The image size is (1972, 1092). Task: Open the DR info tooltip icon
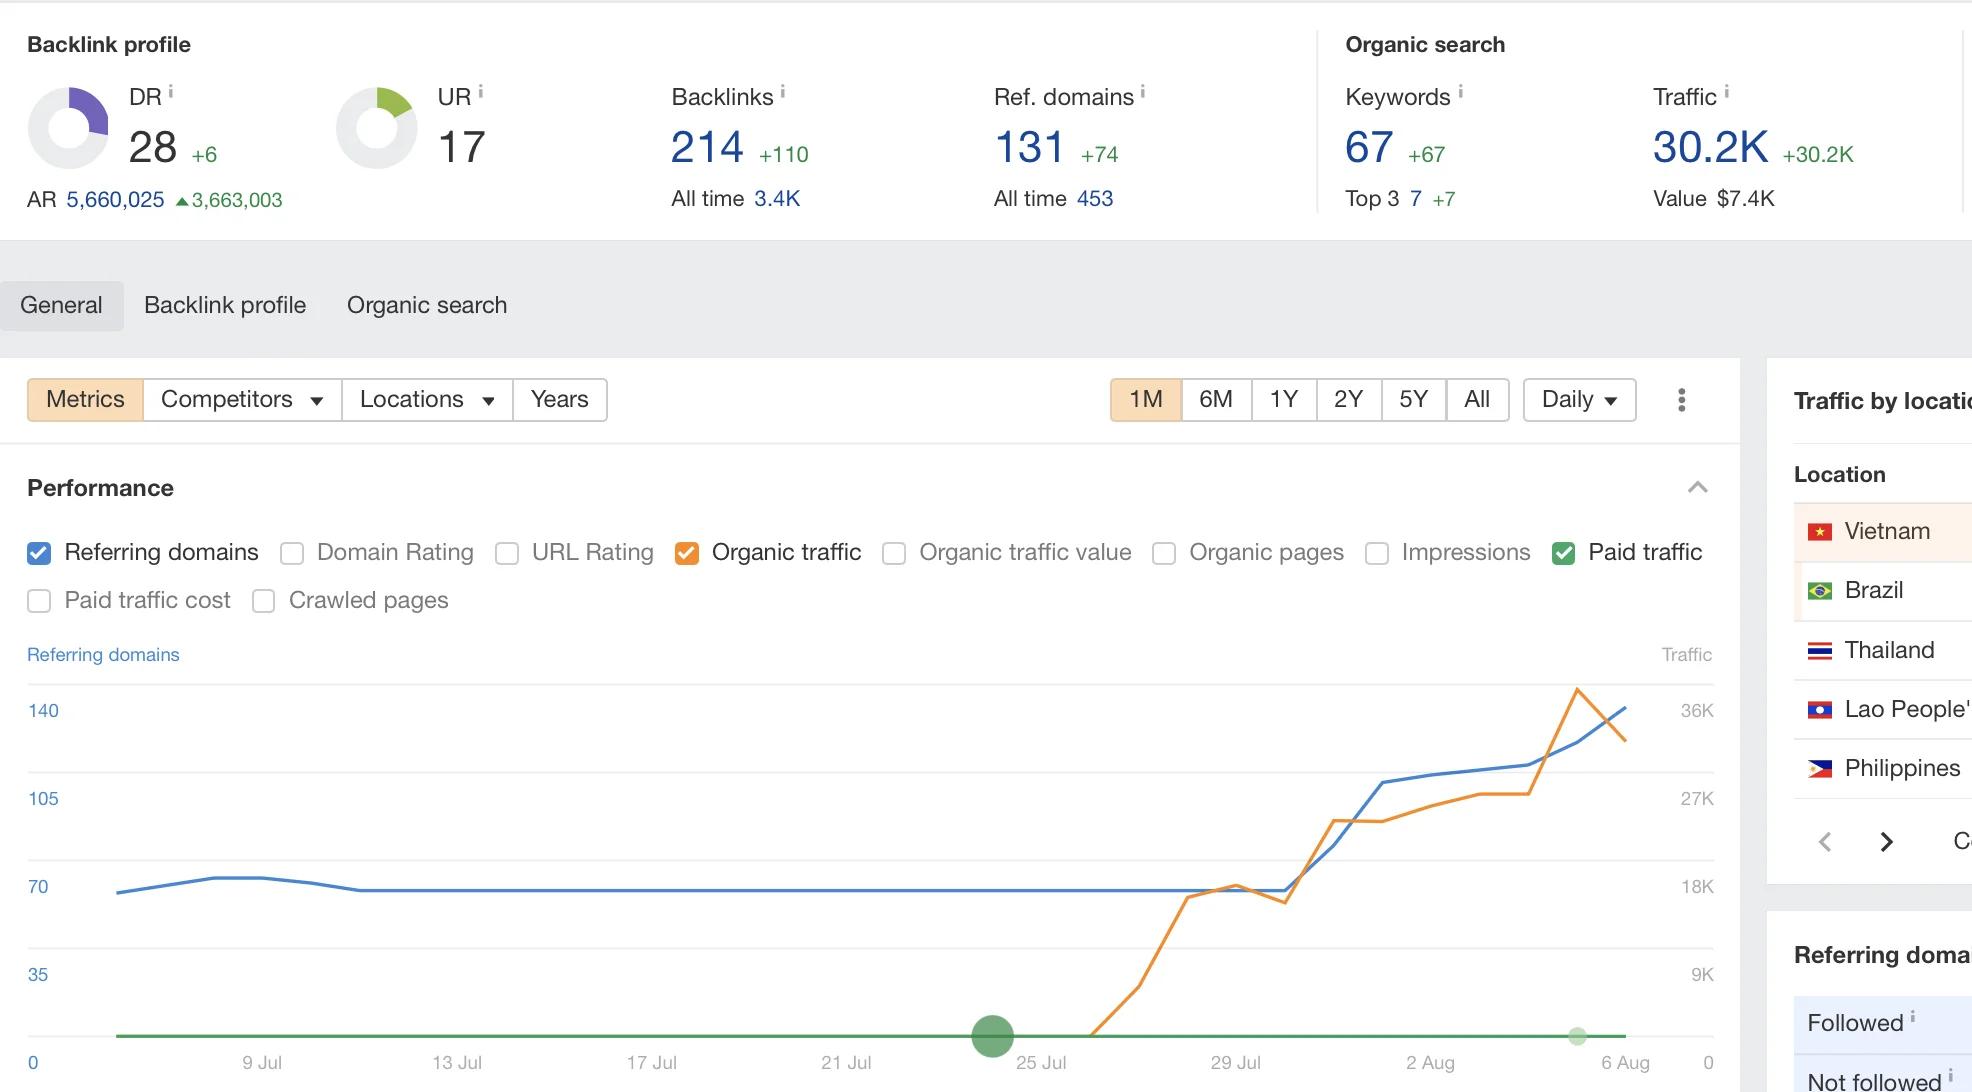click(171, 92)
